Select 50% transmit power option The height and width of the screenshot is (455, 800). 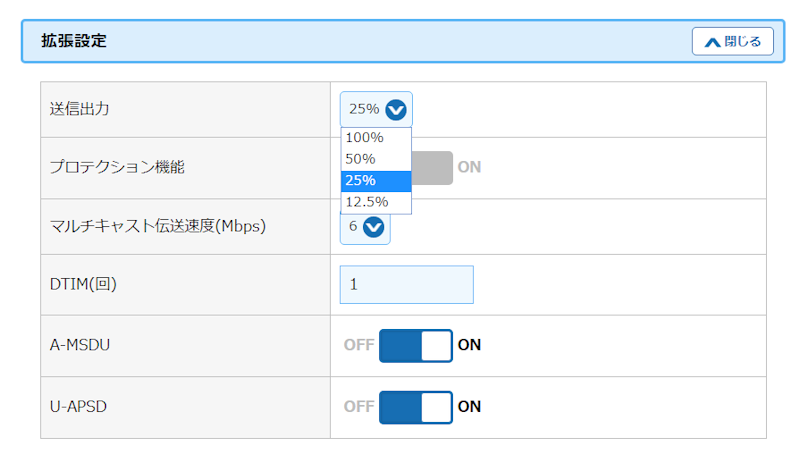tap(360, 159)
